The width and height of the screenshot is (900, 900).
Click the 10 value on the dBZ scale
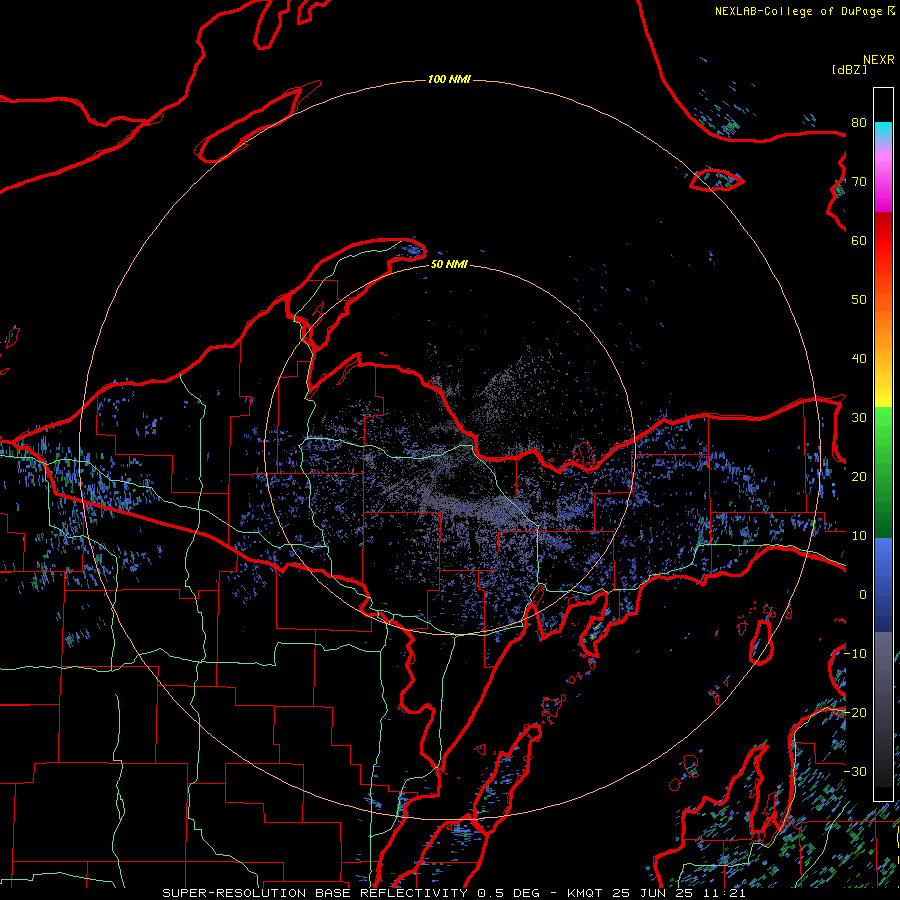pyautogui.click(x=859, y=536)
